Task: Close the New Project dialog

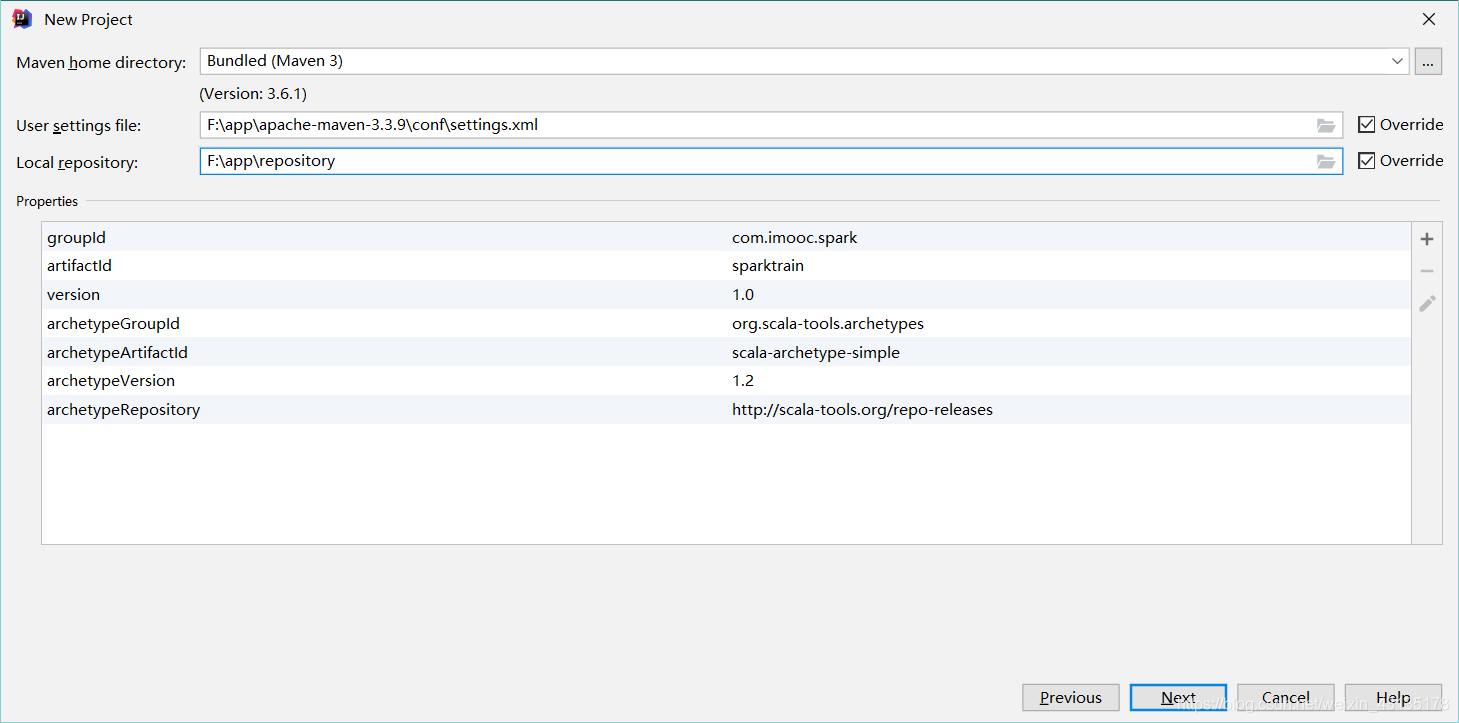Action: 1429,19
